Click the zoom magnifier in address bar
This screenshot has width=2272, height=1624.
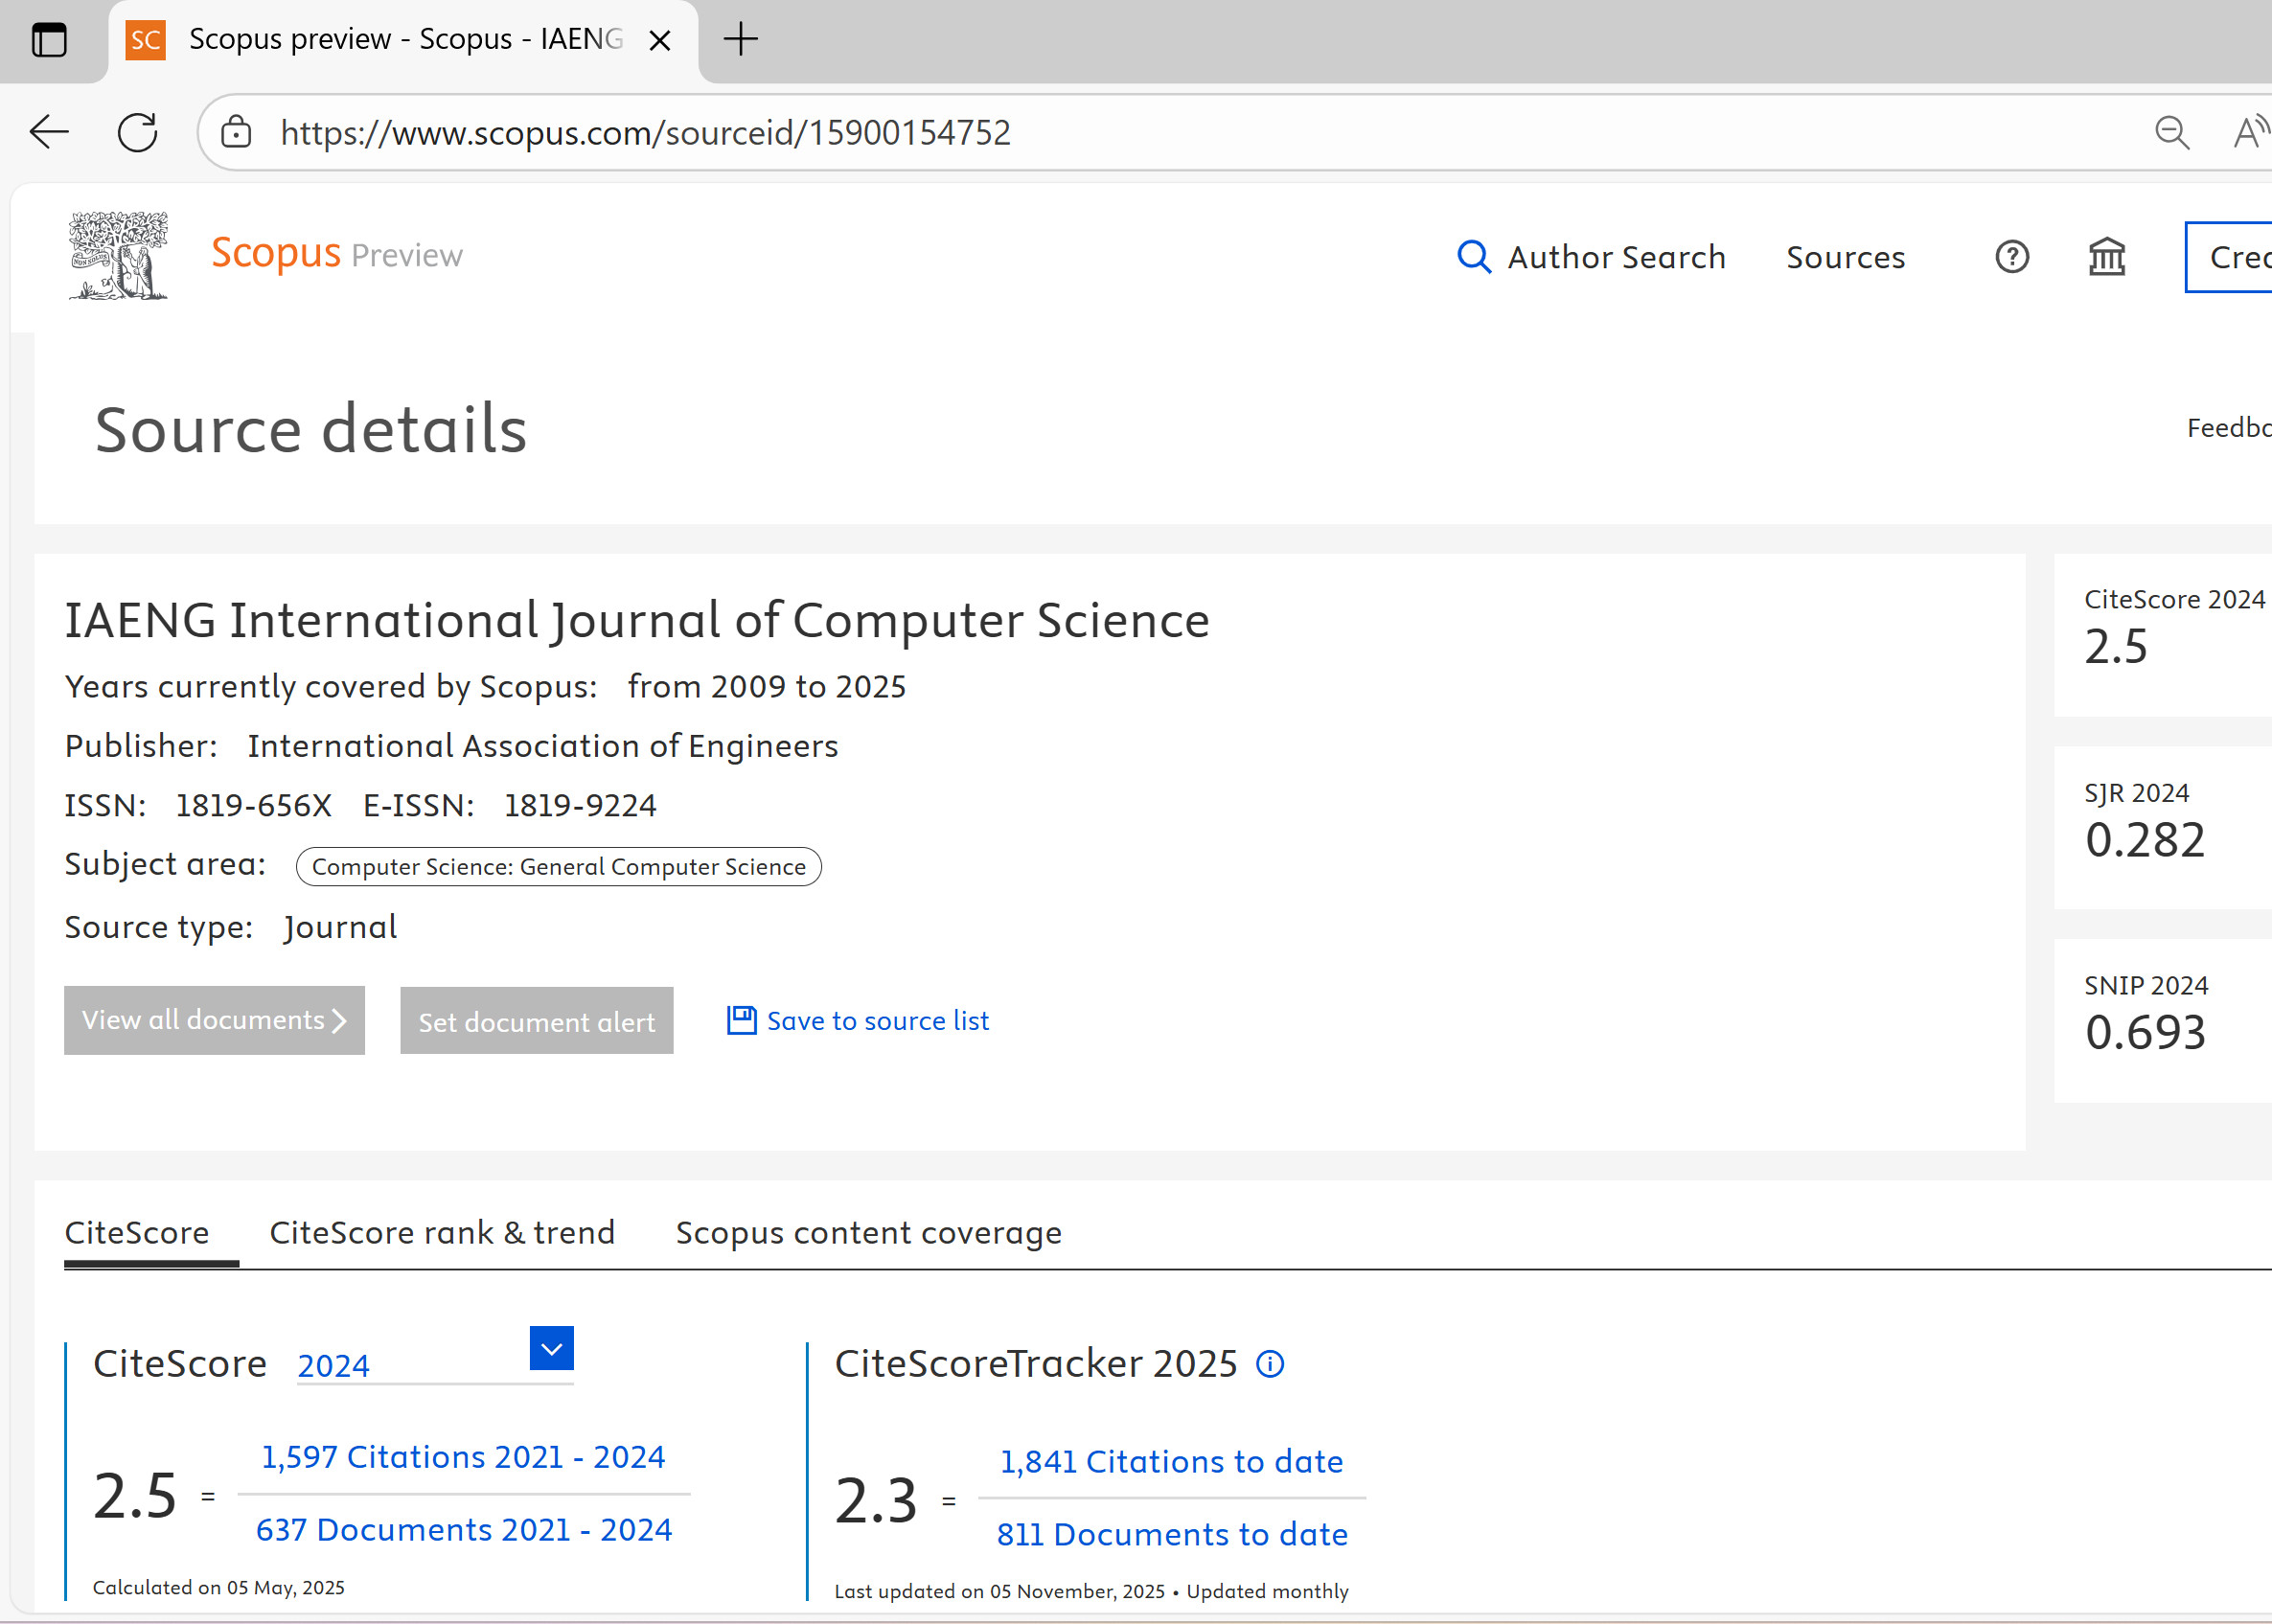click(x=2171, y=132)
